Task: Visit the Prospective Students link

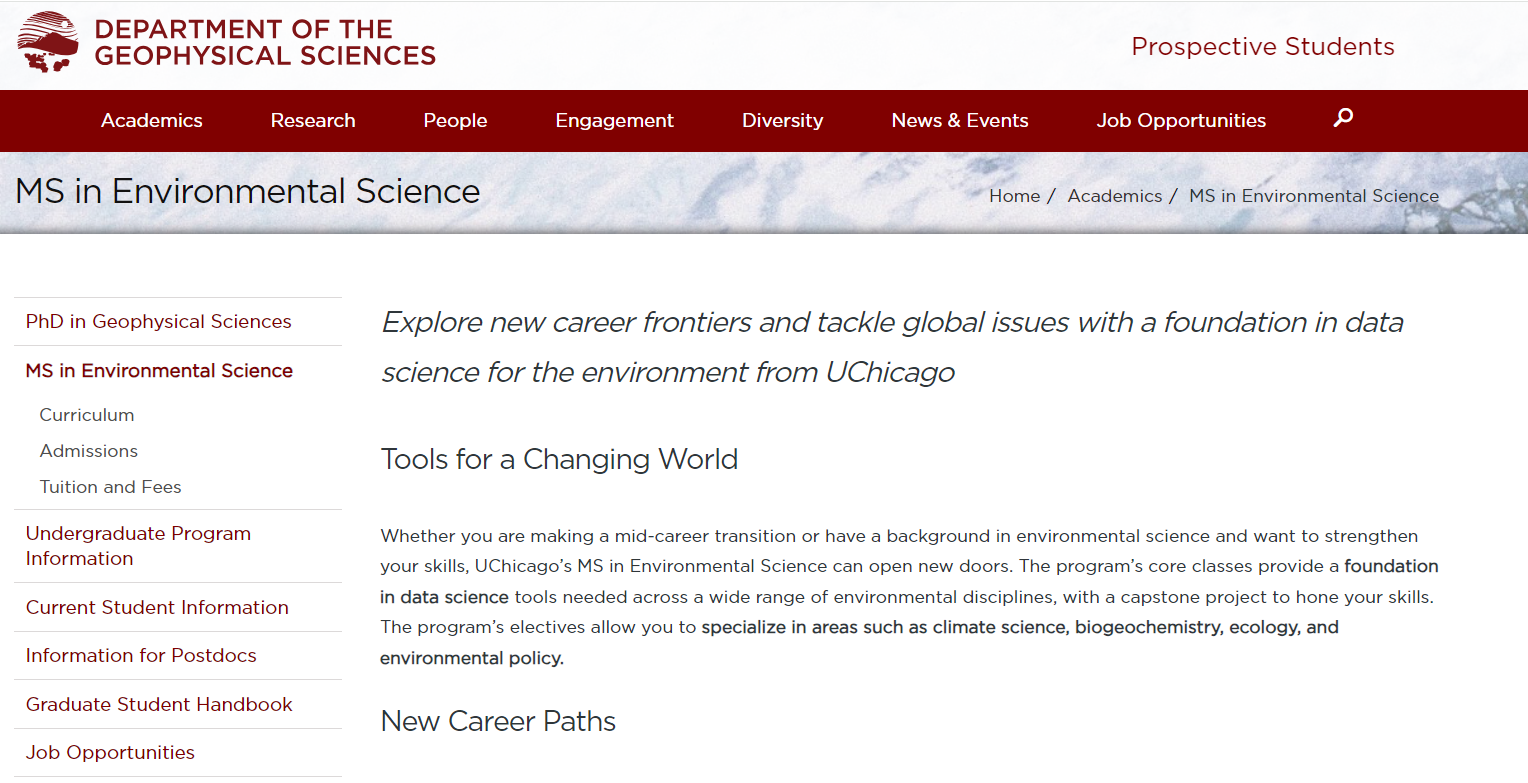Action: 1263,47
